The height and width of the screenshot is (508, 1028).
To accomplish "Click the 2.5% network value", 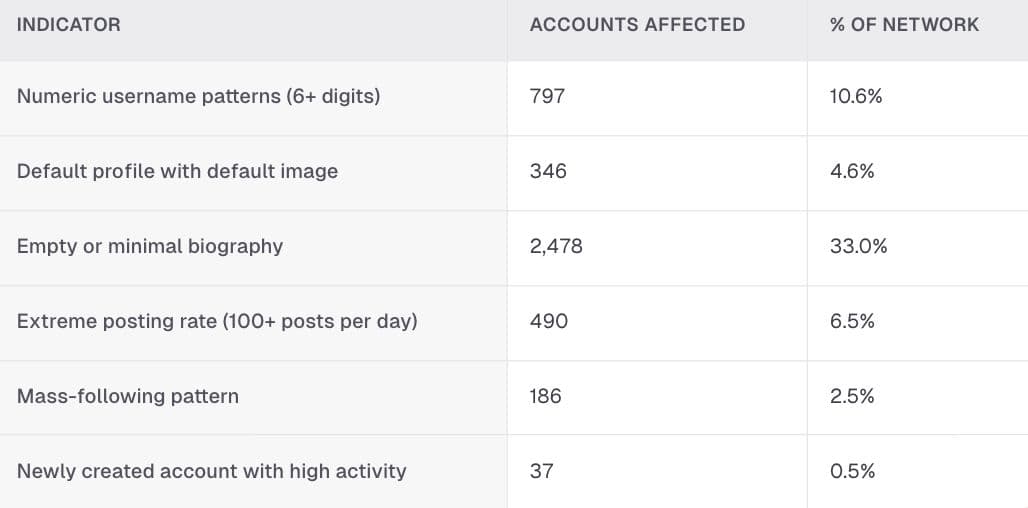I will 852,397.
